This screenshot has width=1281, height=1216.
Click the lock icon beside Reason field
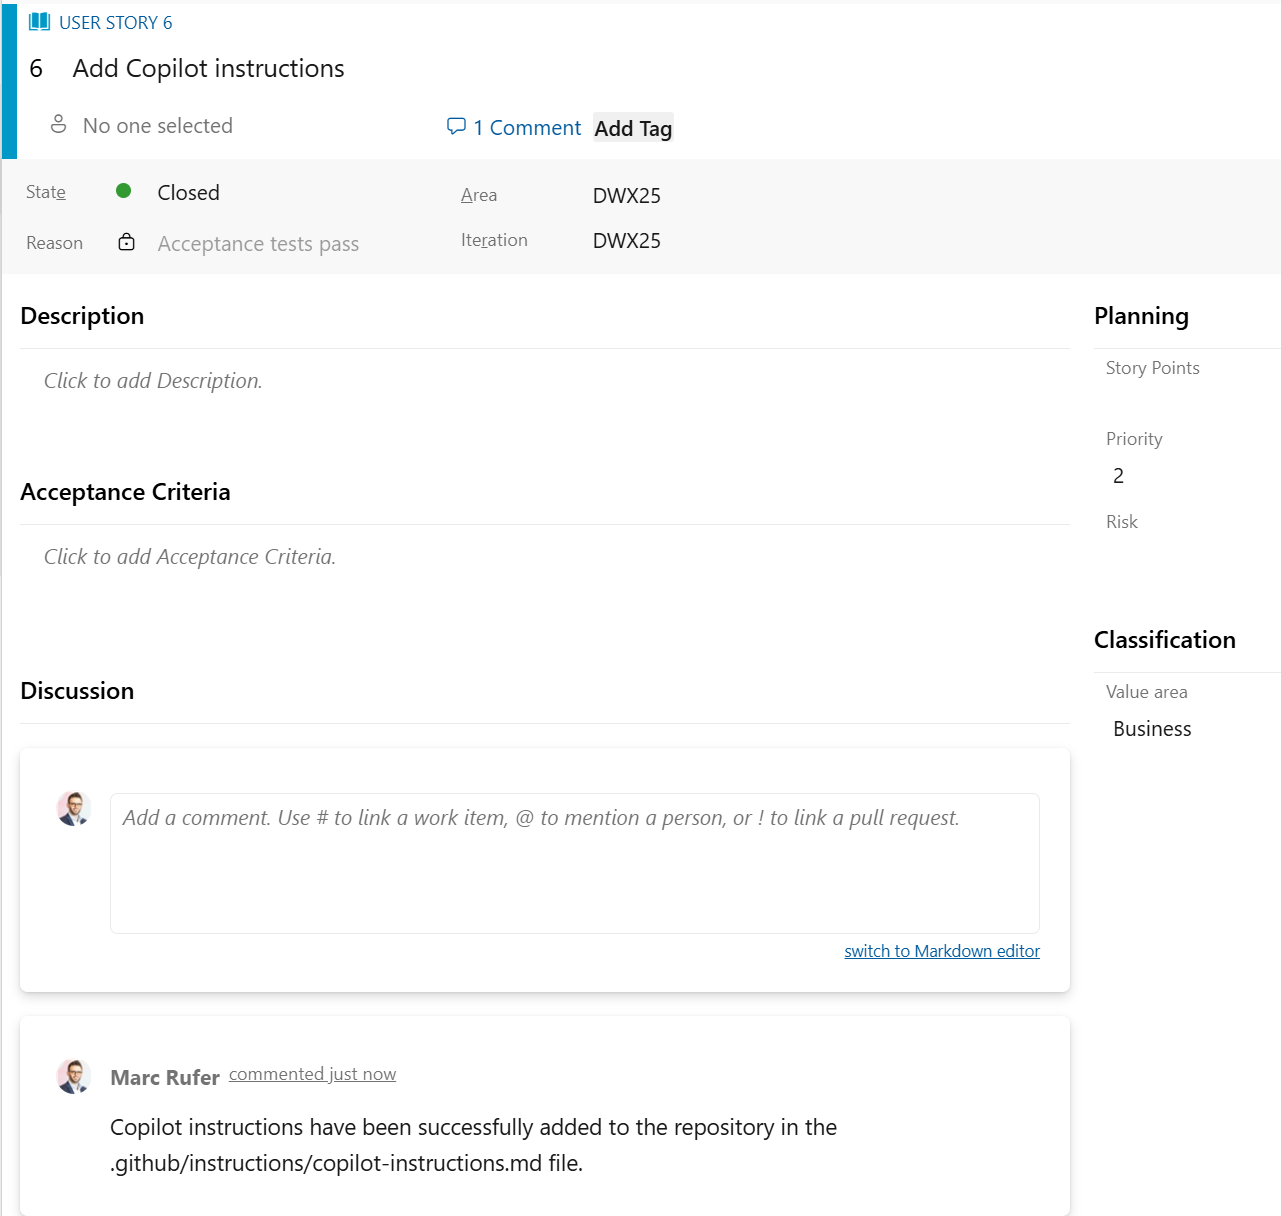(126, 242)
